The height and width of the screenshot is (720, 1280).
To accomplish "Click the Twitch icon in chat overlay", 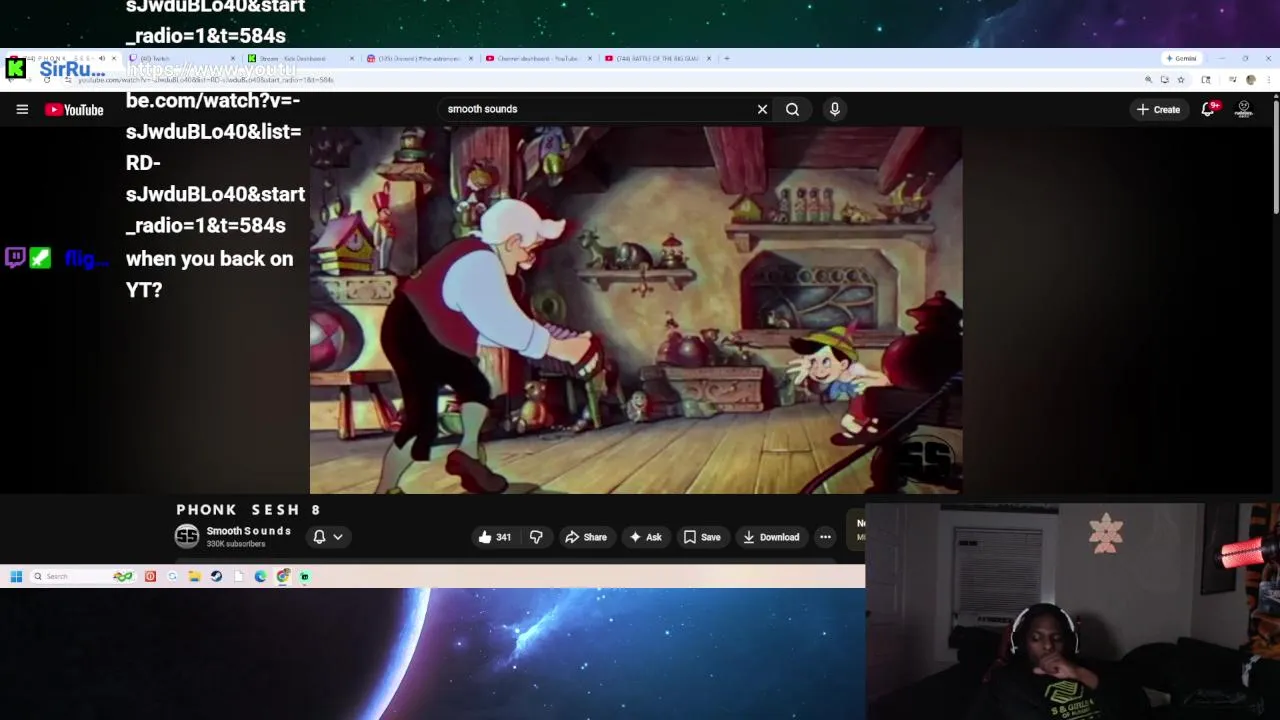I will point(15,258).
